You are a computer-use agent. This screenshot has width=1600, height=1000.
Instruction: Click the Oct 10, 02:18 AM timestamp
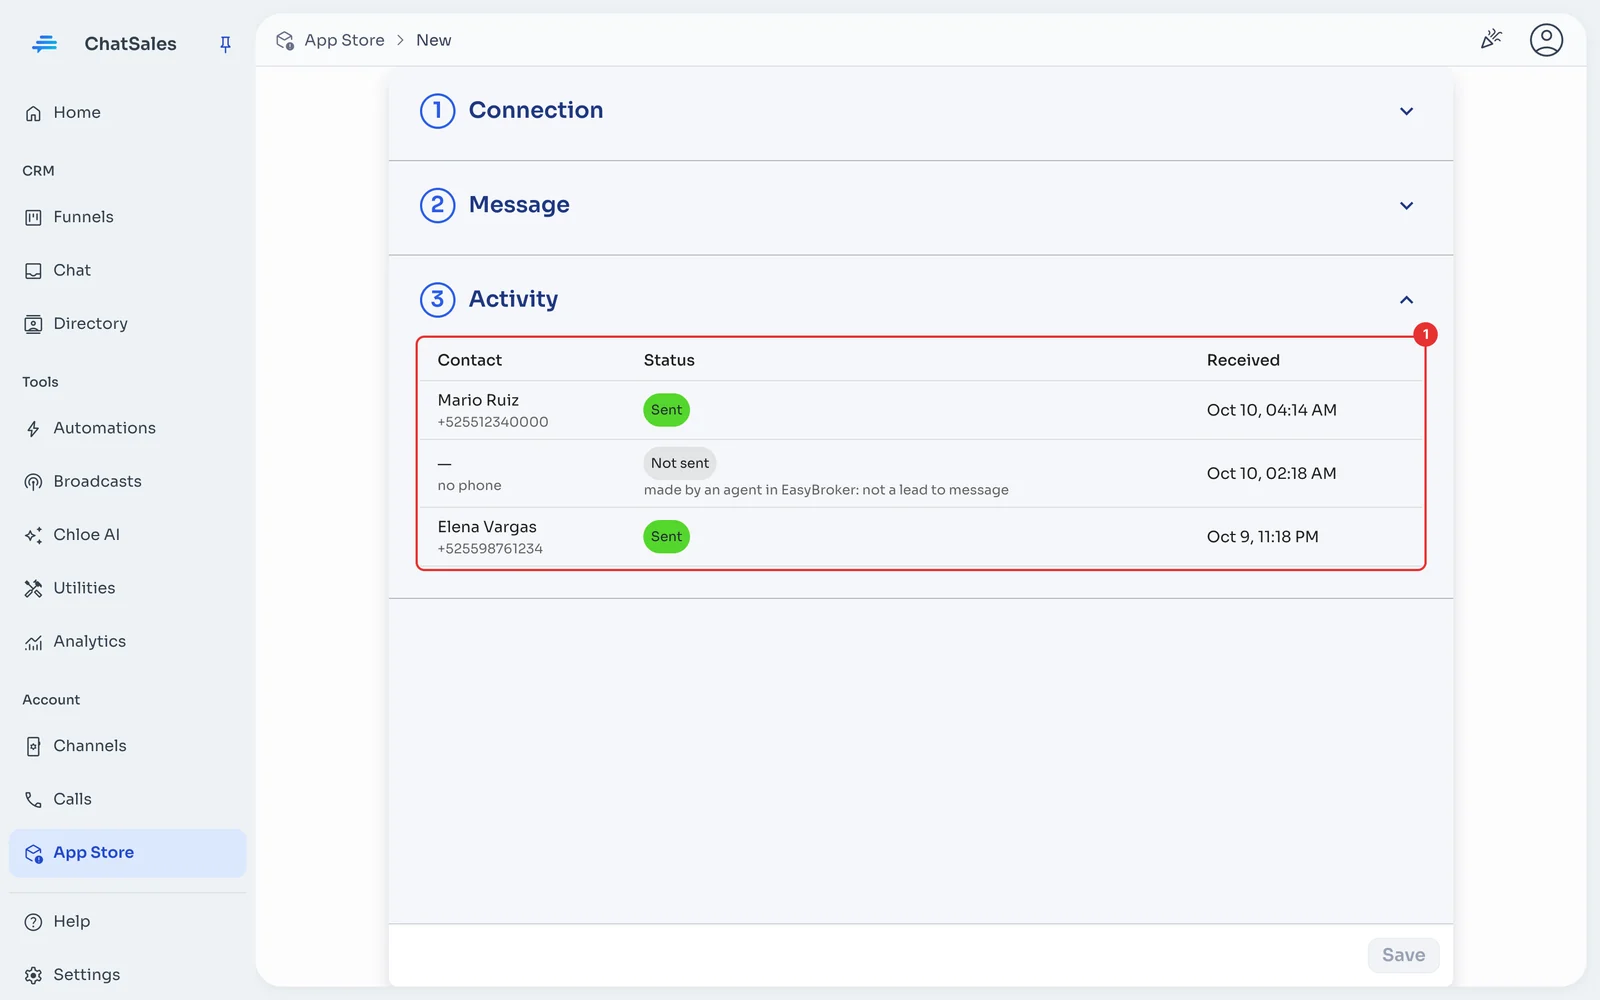1271,474
